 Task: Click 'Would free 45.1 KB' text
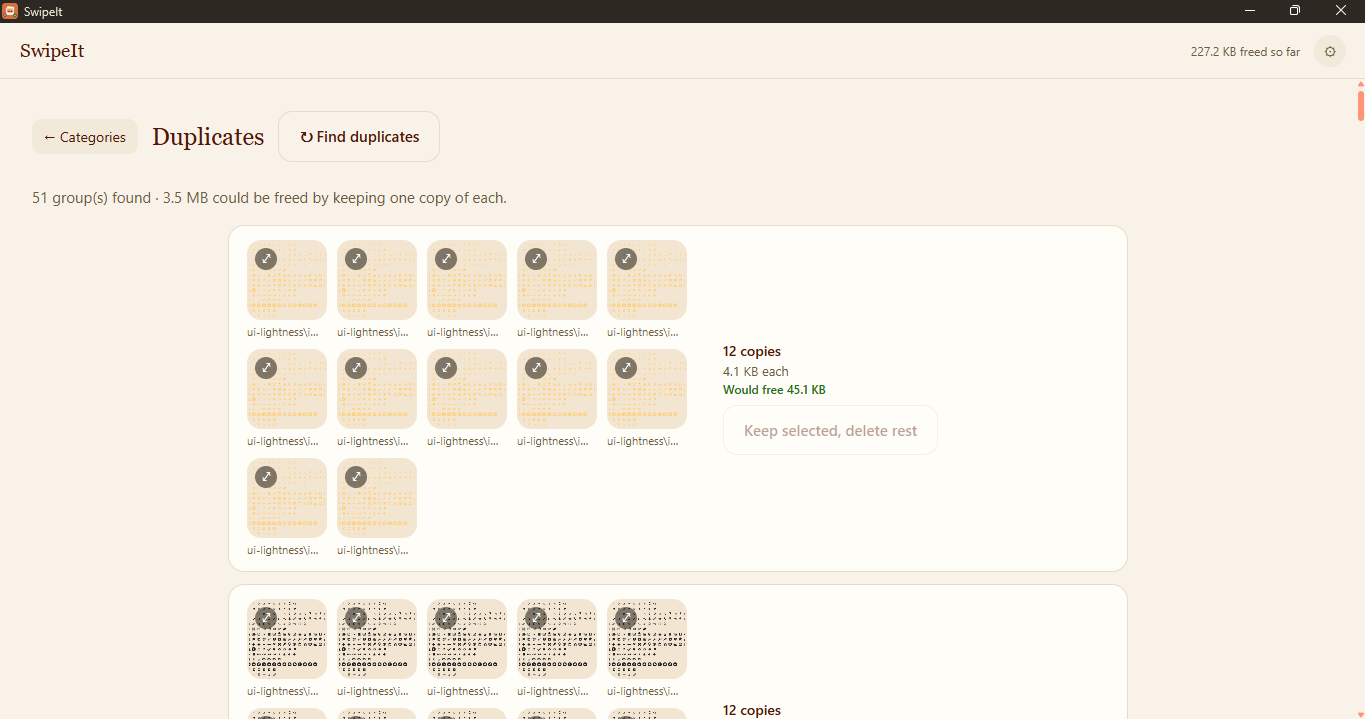tap(774, 390)
